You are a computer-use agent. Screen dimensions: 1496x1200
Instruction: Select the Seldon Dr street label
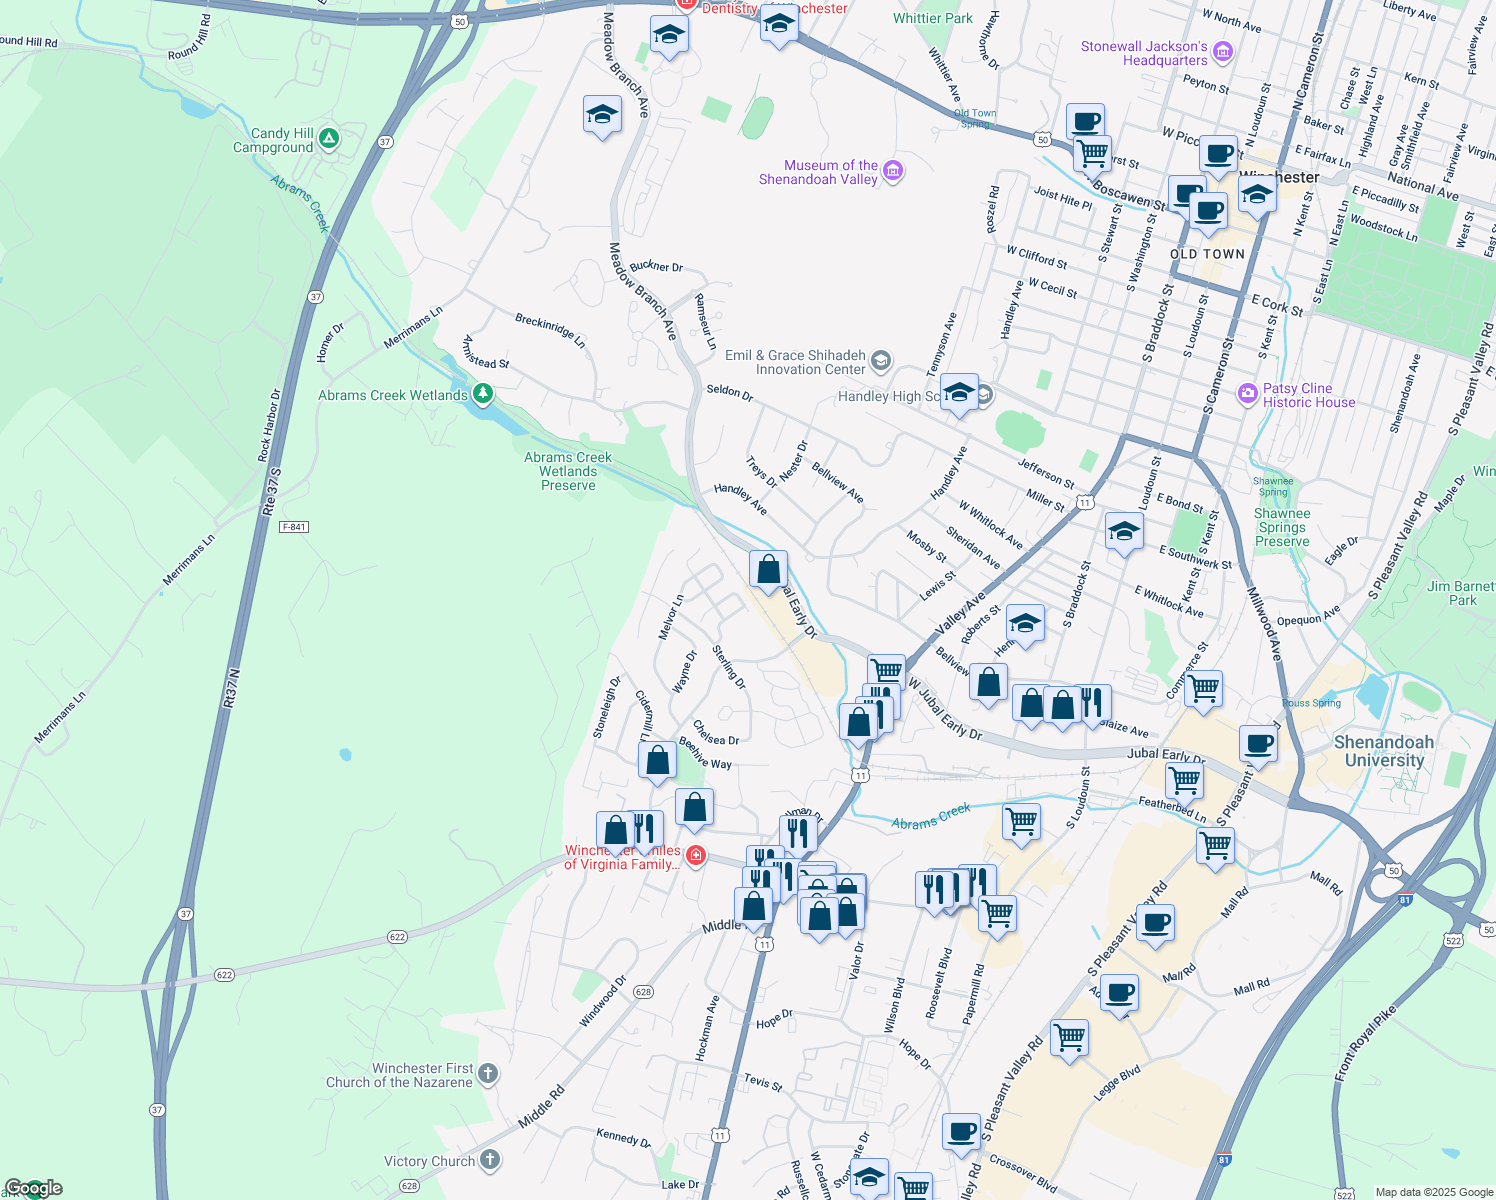[x=729, y=392]
